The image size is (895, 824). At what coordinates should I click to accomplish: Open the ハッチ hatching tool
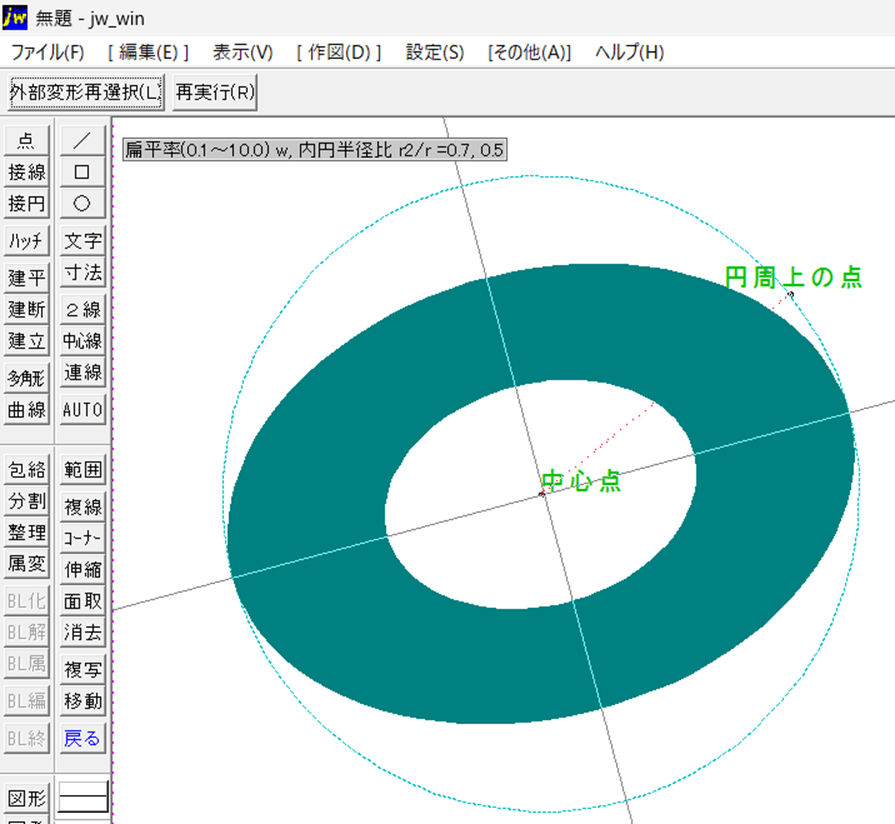pos(25,240)
